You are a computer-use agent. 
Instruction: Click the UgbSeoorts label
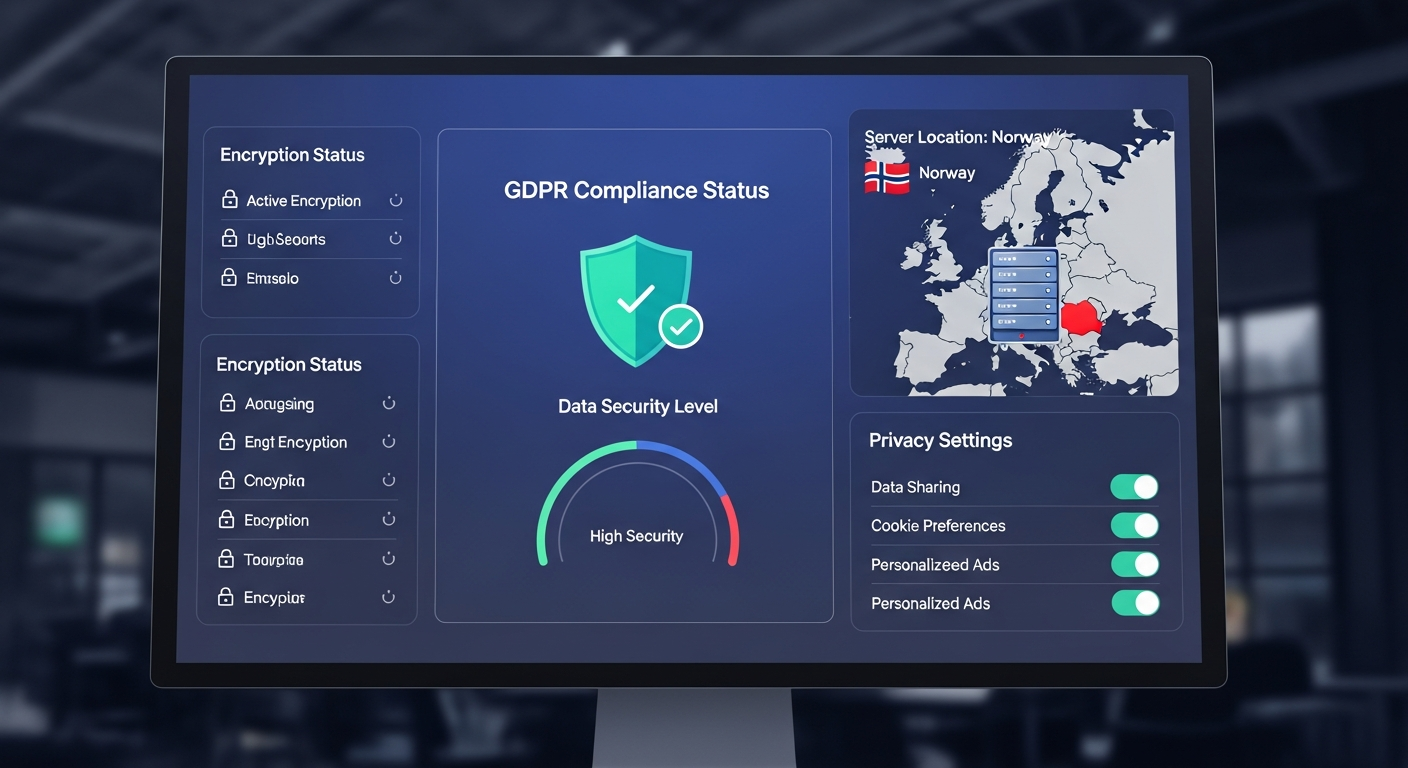tap(286, 239)
